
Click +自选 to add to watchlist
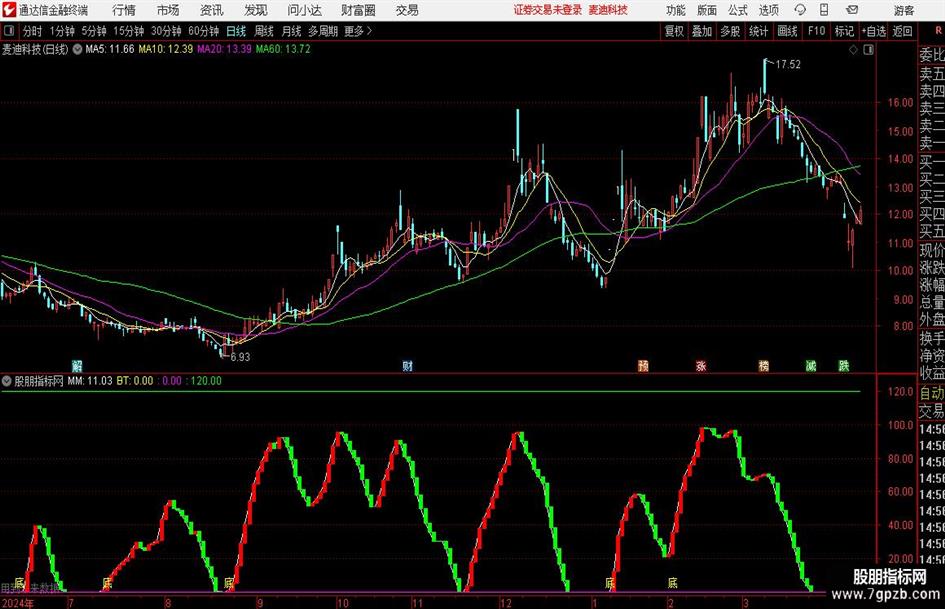[x=873, y=31]
